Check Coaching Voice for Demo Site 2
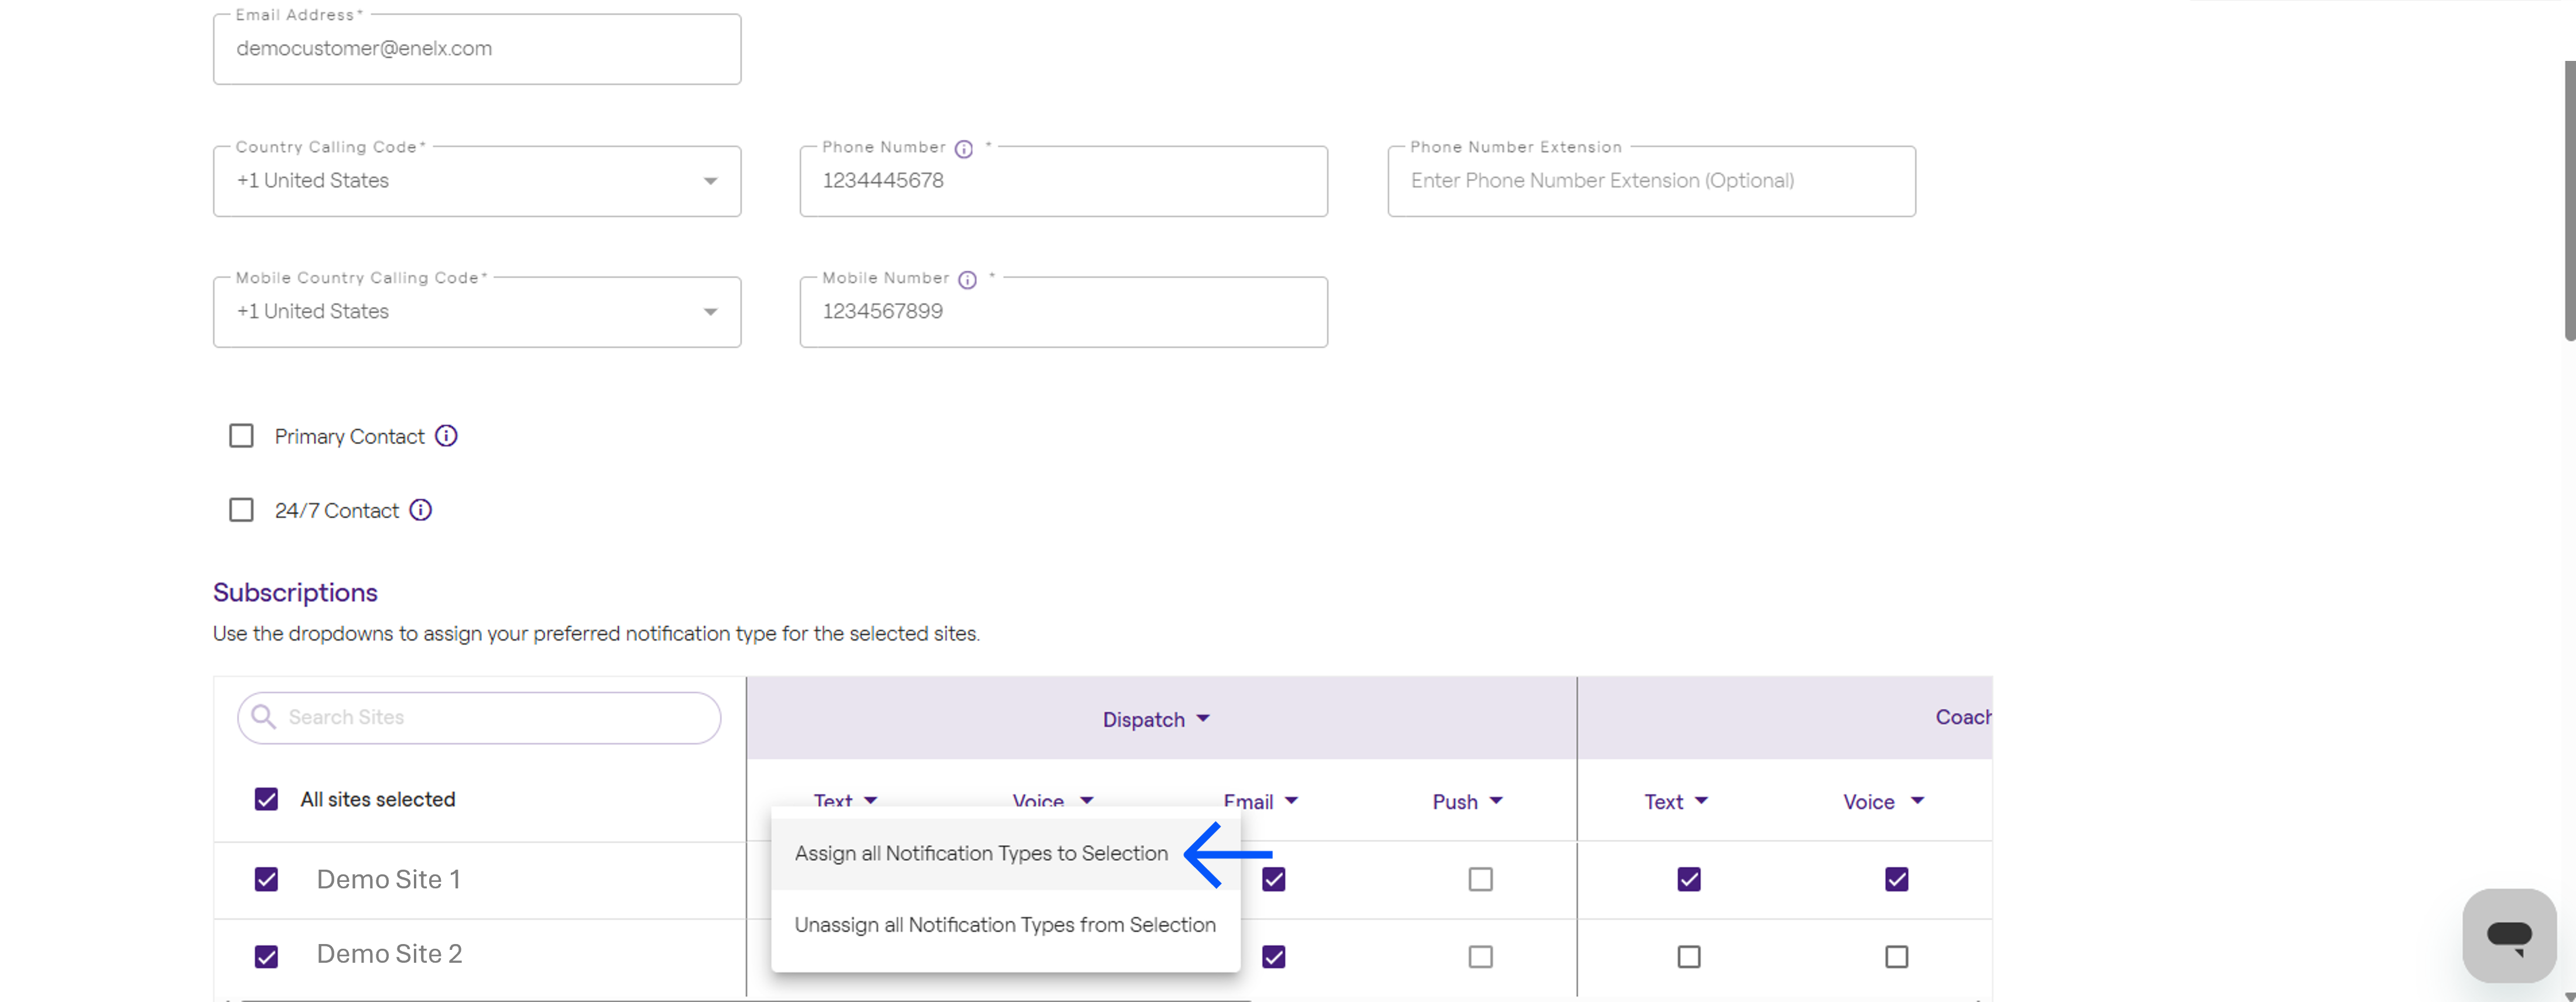 tap(1896, 957)
